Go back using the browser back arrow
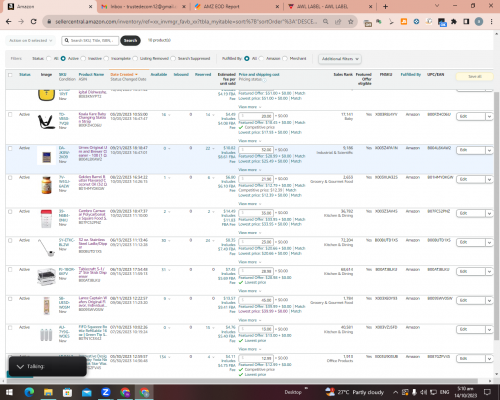Viewport: 500px width, 400px height. coord(9,21)
